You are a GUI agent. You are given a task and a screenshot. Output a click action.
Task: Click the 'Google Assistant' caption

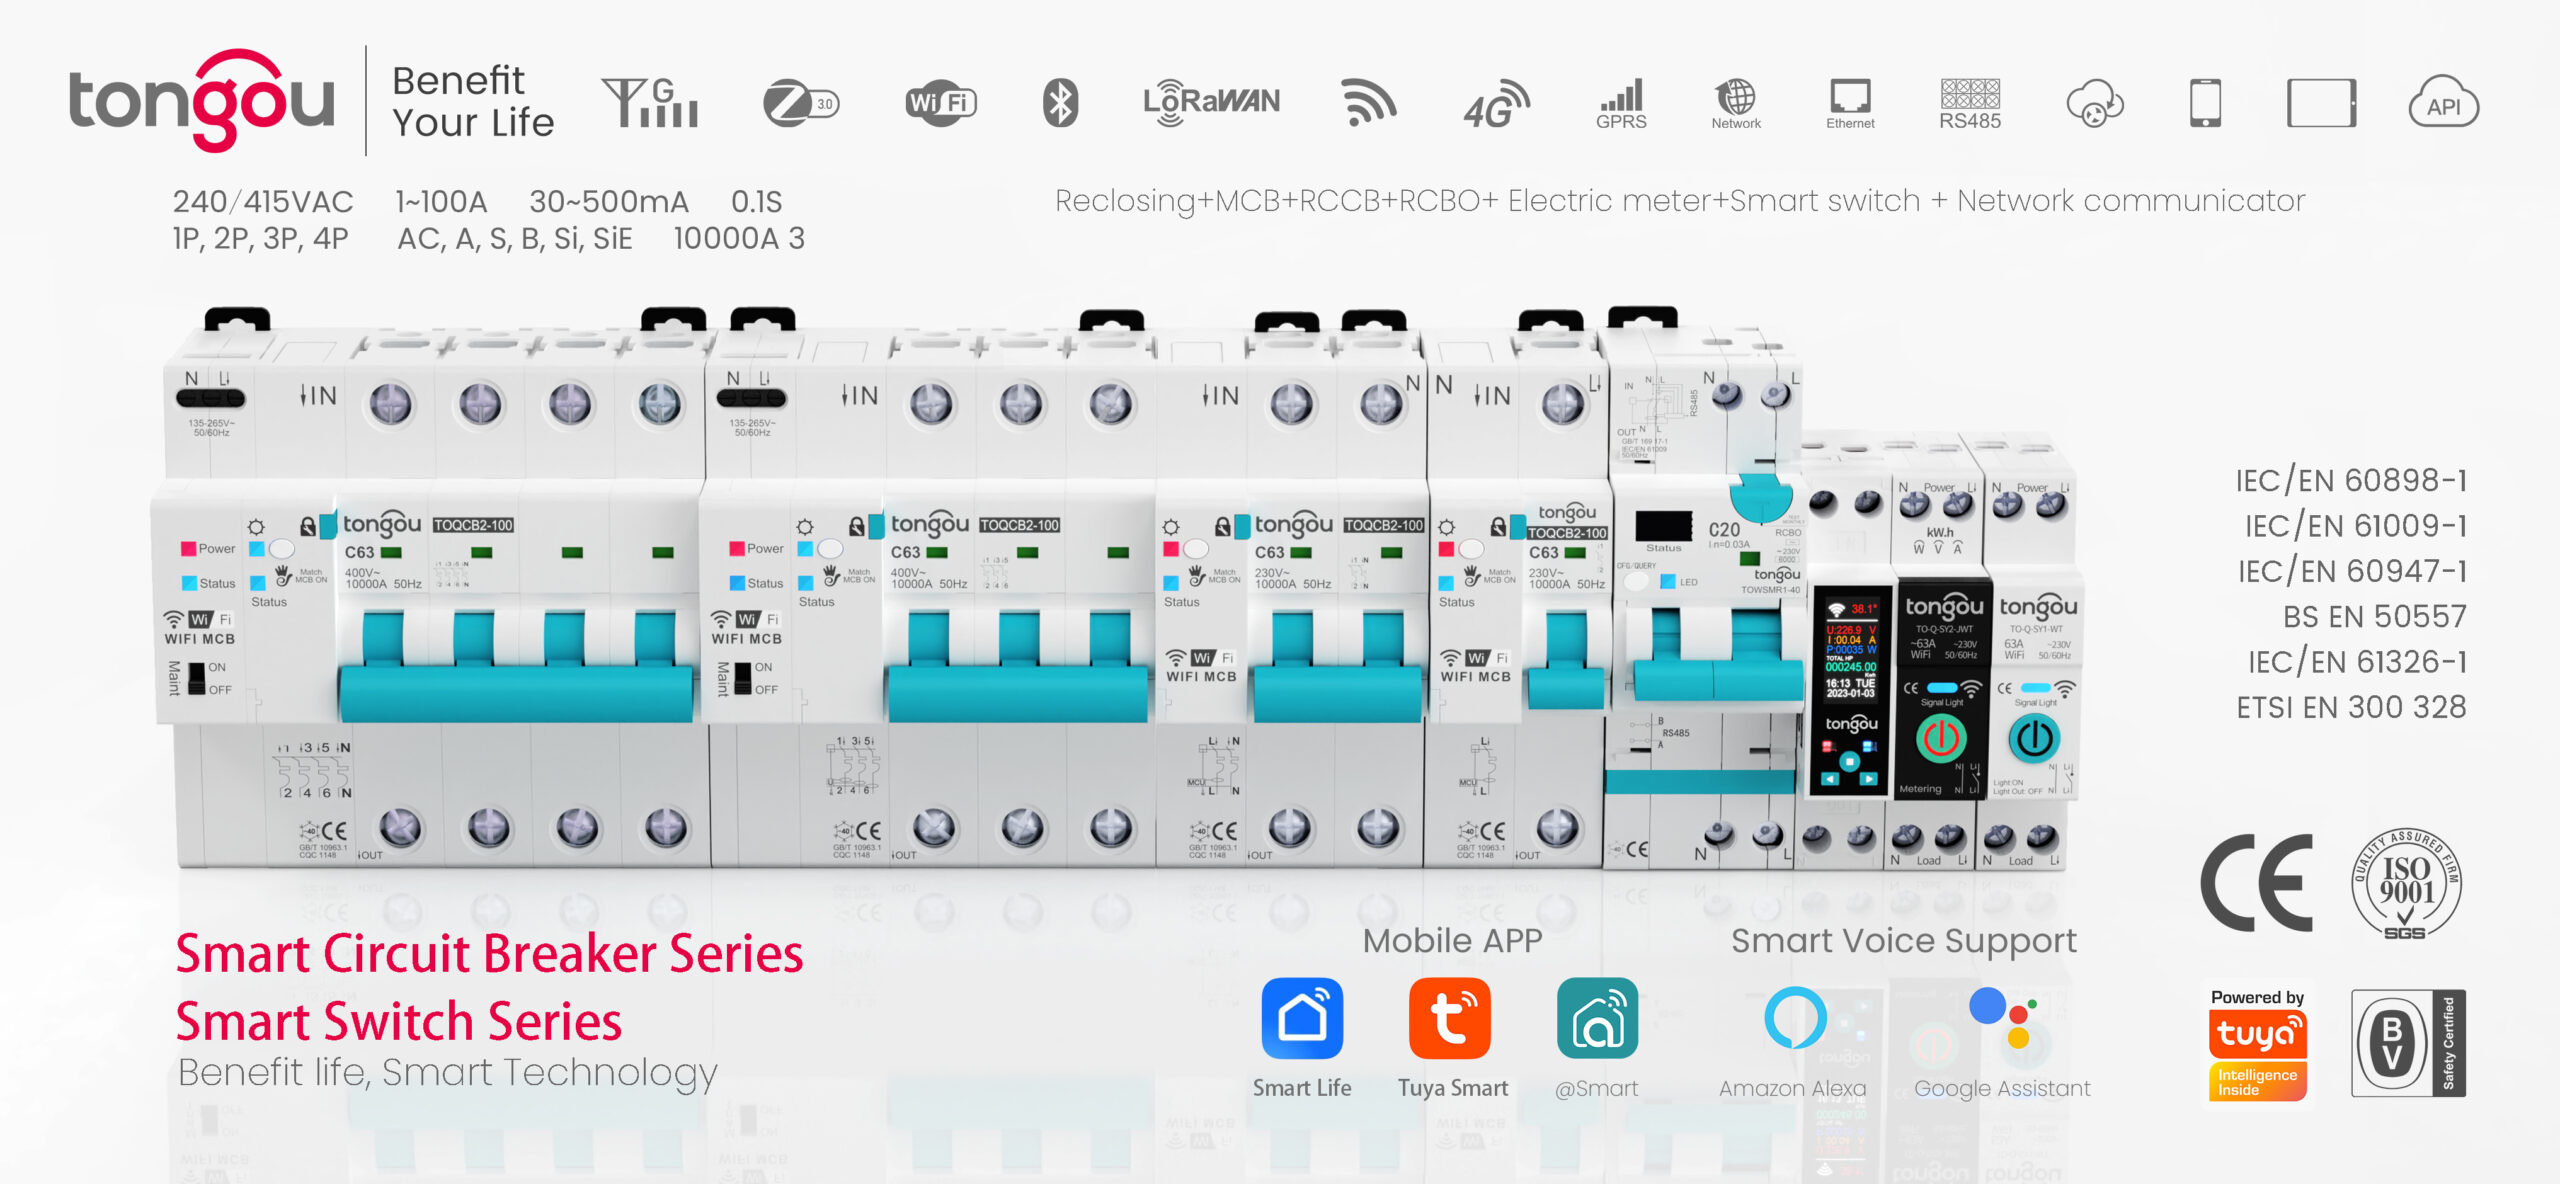pos(2002,1090)
